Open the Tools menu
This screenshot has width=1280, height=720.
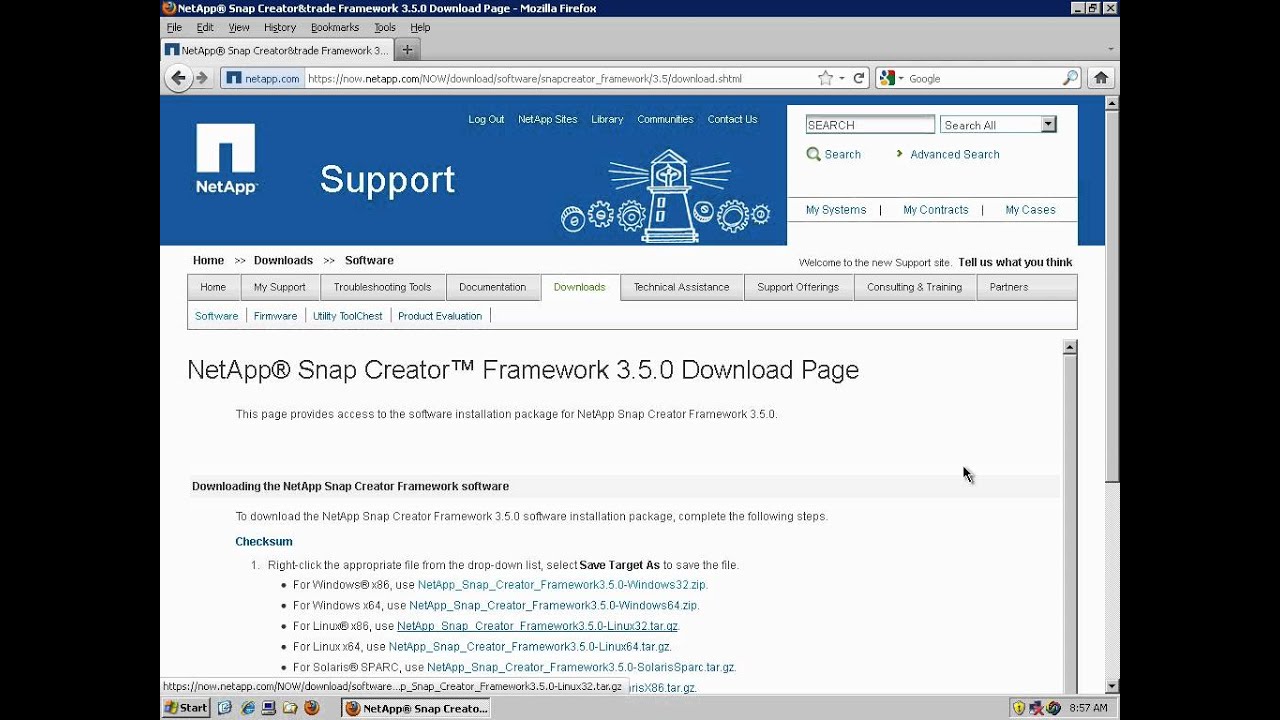pos(385,28)
